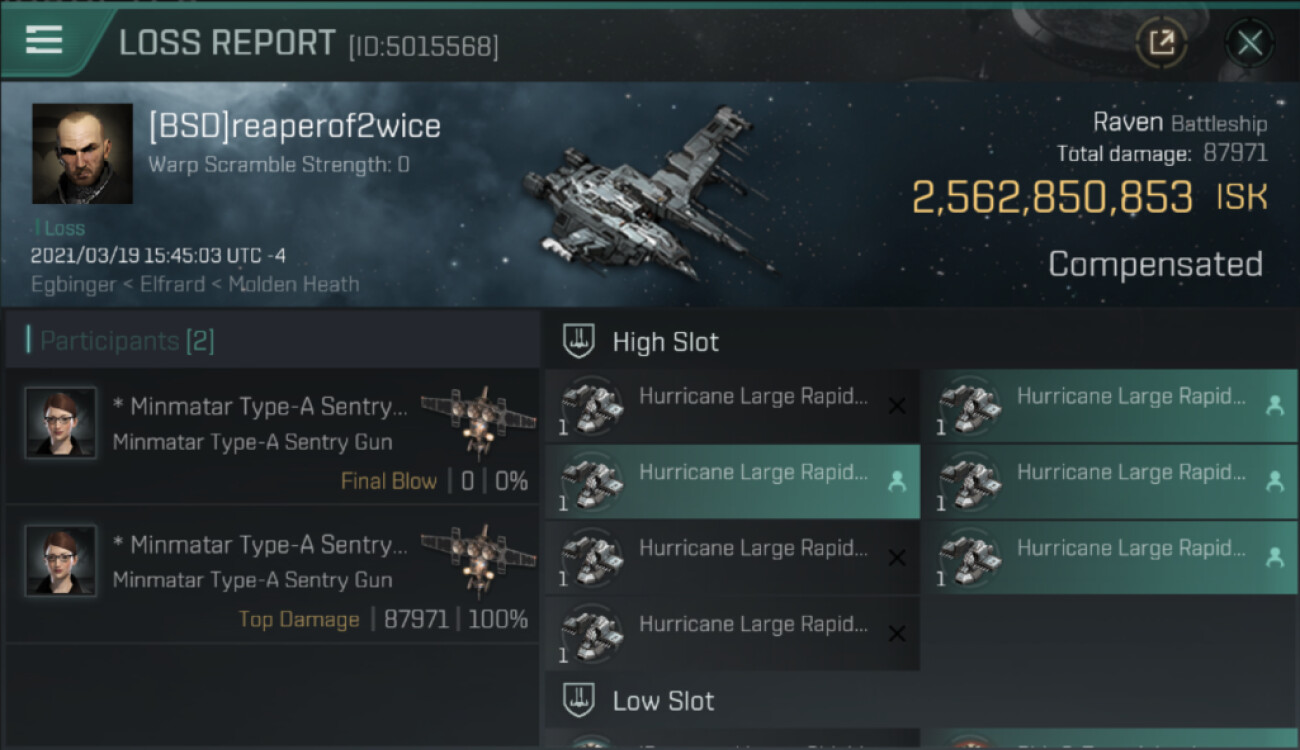Click person icon on top-right Hurricane launcher
This screenshot has height=750, width=1300.
point(1274,406)
